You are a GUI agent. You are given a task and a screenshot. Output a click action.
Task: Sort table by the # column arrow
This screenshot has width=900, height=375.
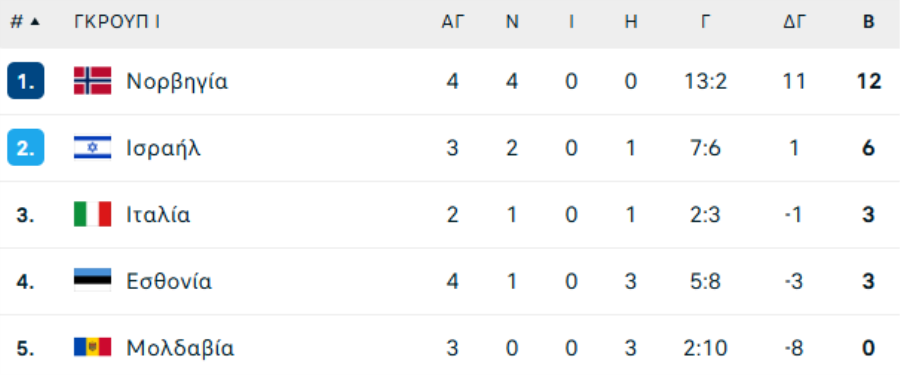[35, 22]
